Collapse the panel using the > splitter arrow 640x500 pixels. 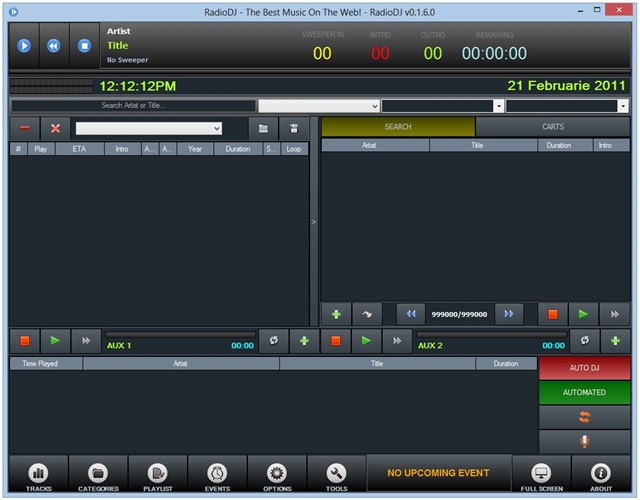coord(313,222)
